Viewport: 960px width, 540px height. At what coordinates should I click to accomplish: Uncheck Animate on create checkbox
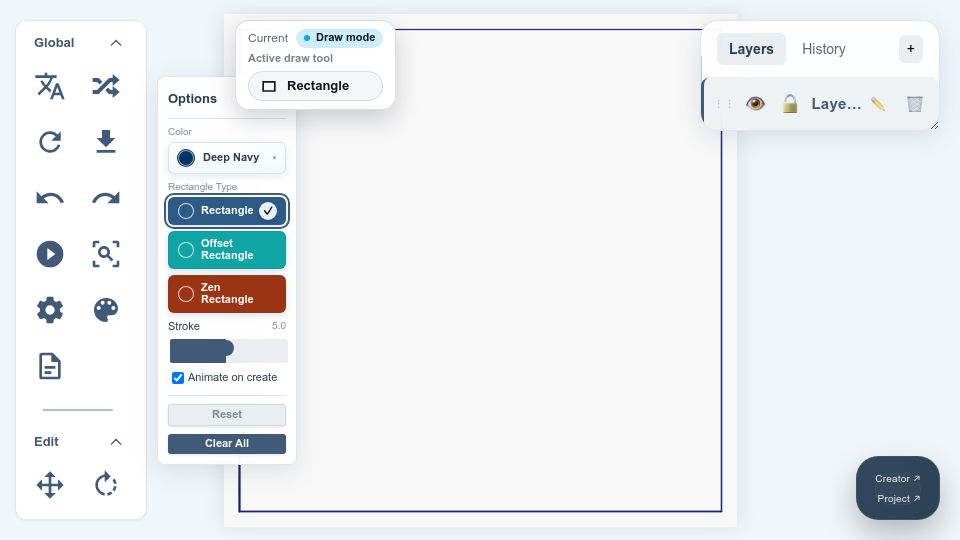(x=178, y=378)
